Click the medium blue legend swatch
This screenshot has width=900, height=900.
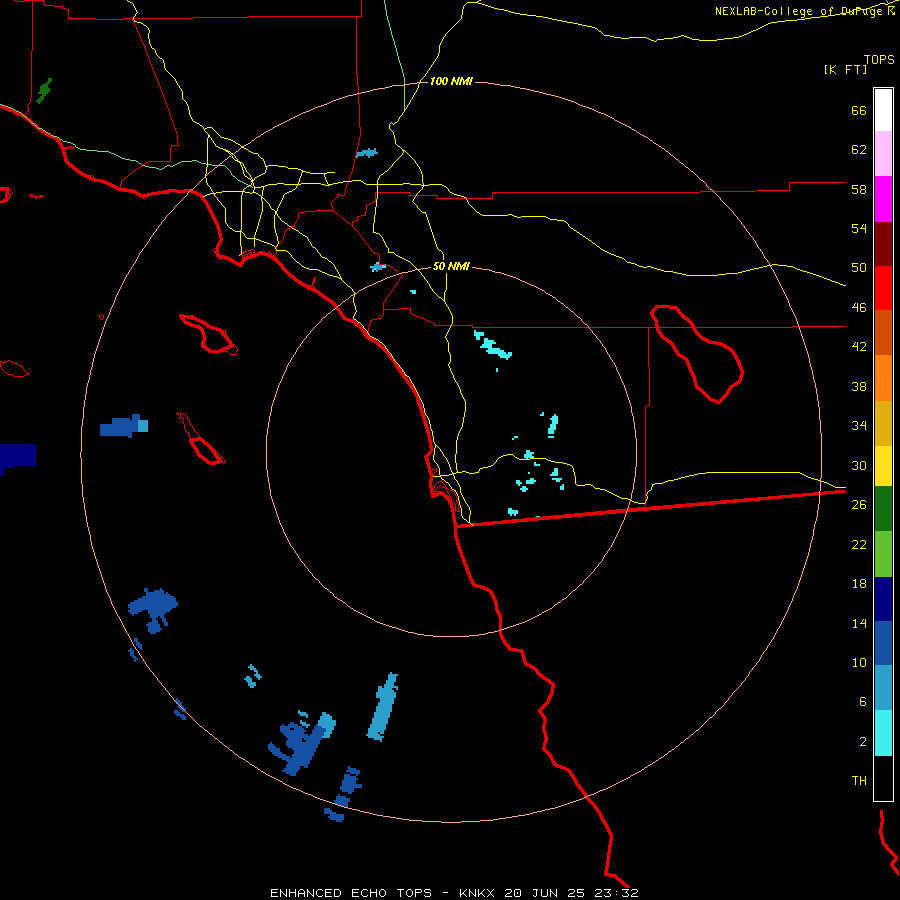pyautogui.click(x=883, y=643)
